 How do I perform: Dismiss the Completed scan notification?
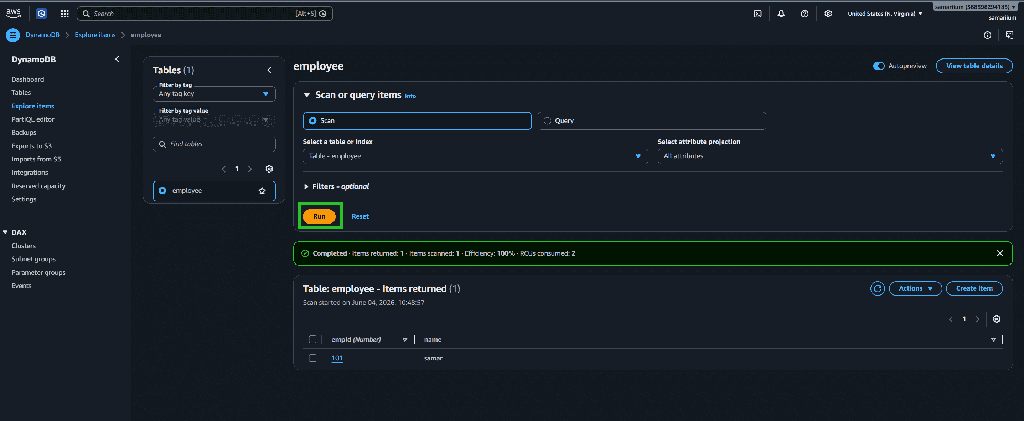point(1000,253)
